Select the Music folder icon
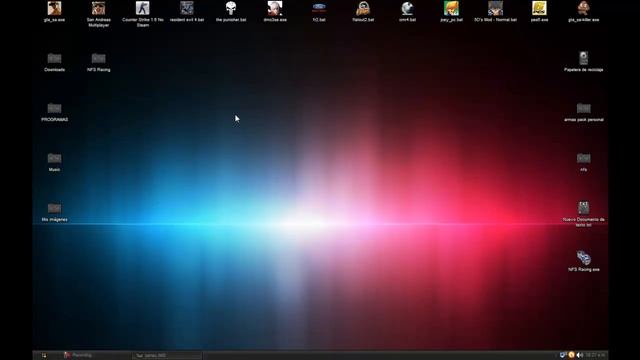Image resolution: width=640 pixels, height=360 pixels. (x=54, y=158)
